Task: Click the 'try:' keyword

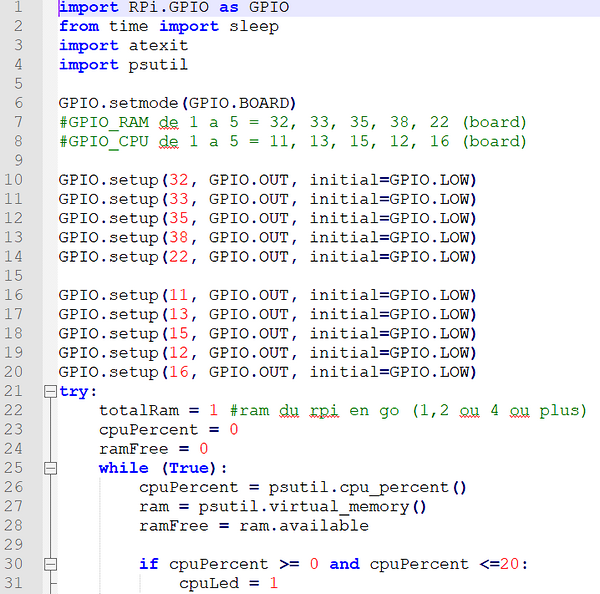Action: coord(78,392)
